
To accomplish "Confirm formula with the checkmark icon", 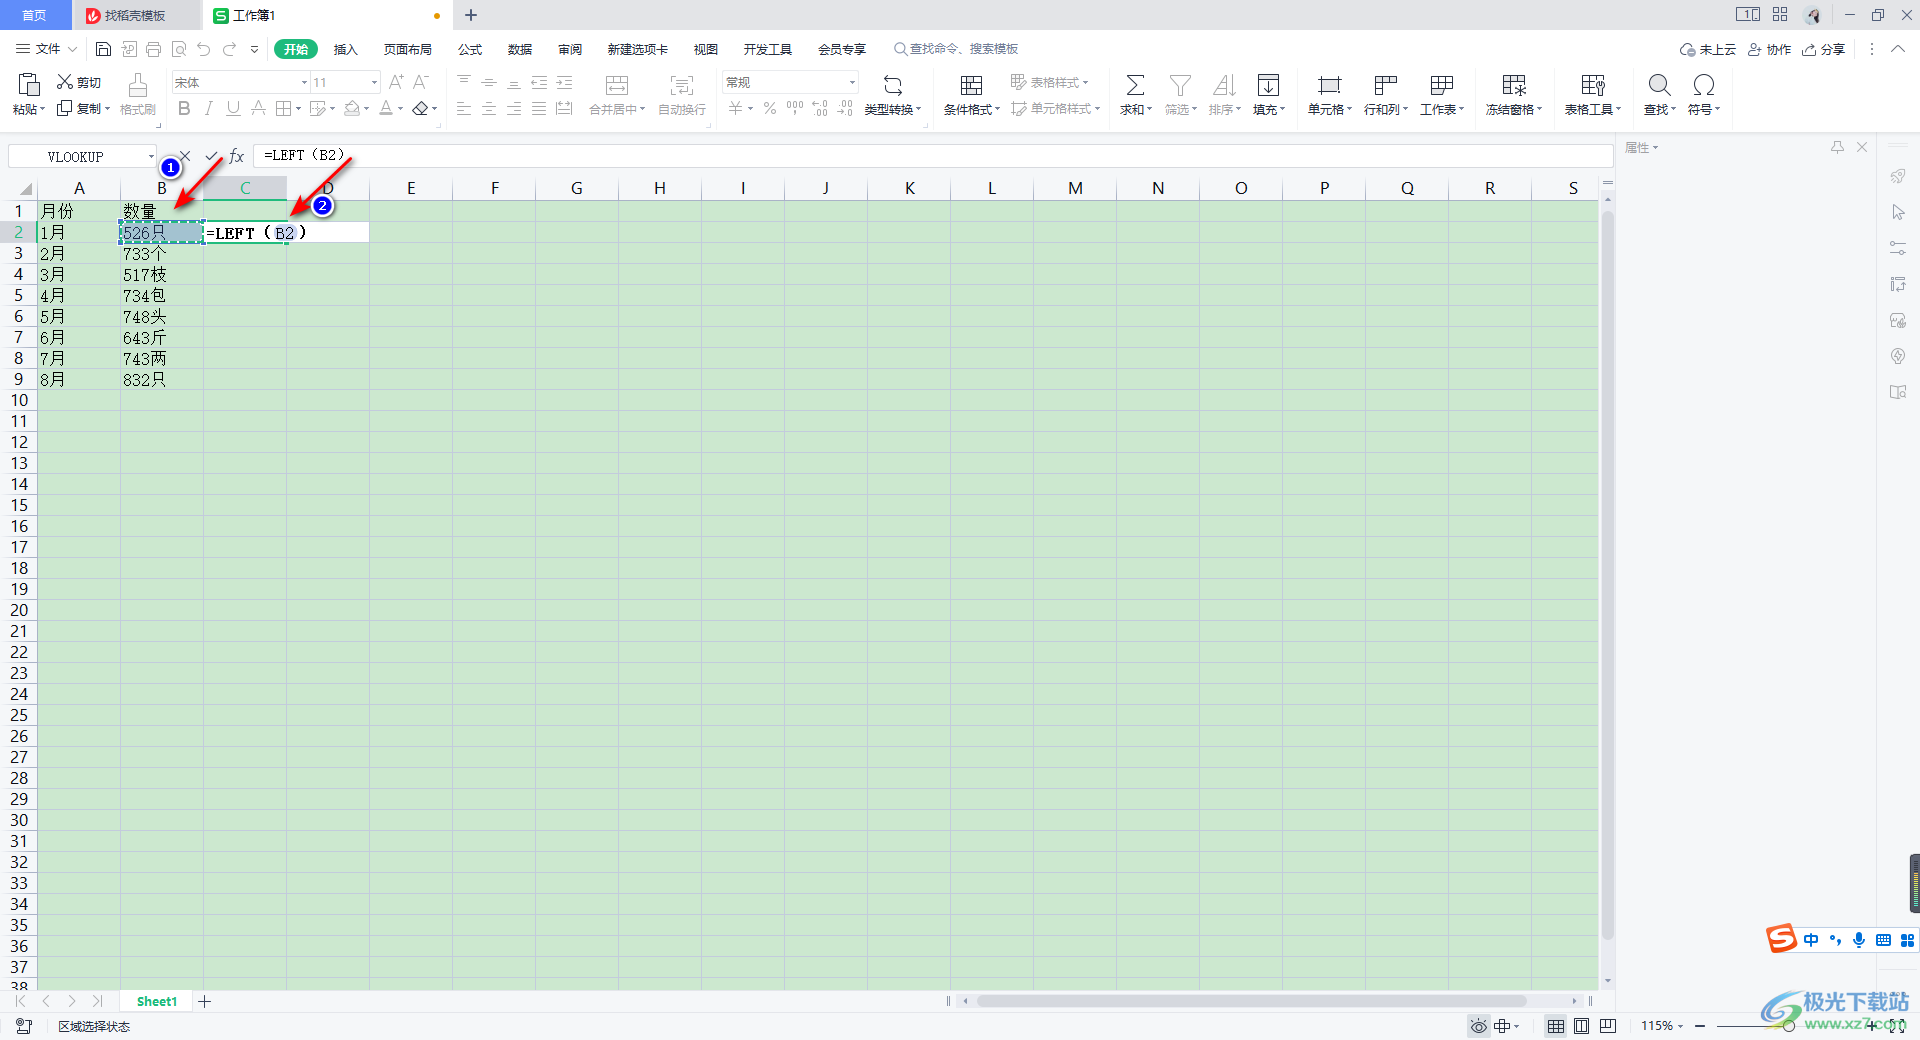I will click(211, 156).
